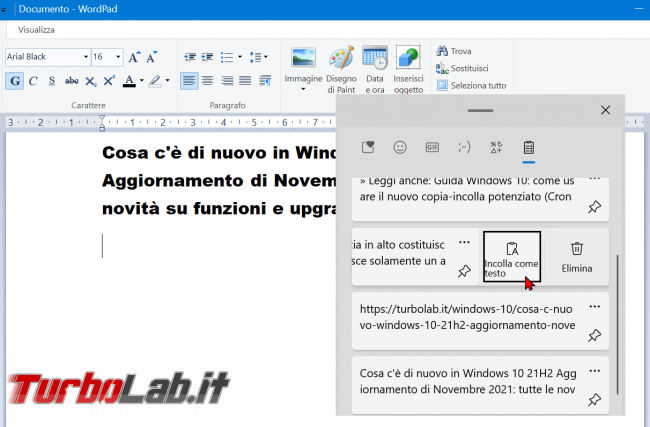650x427 pixels.
Task: Open the list style dropdown arrow
Action: click(240, 57)
